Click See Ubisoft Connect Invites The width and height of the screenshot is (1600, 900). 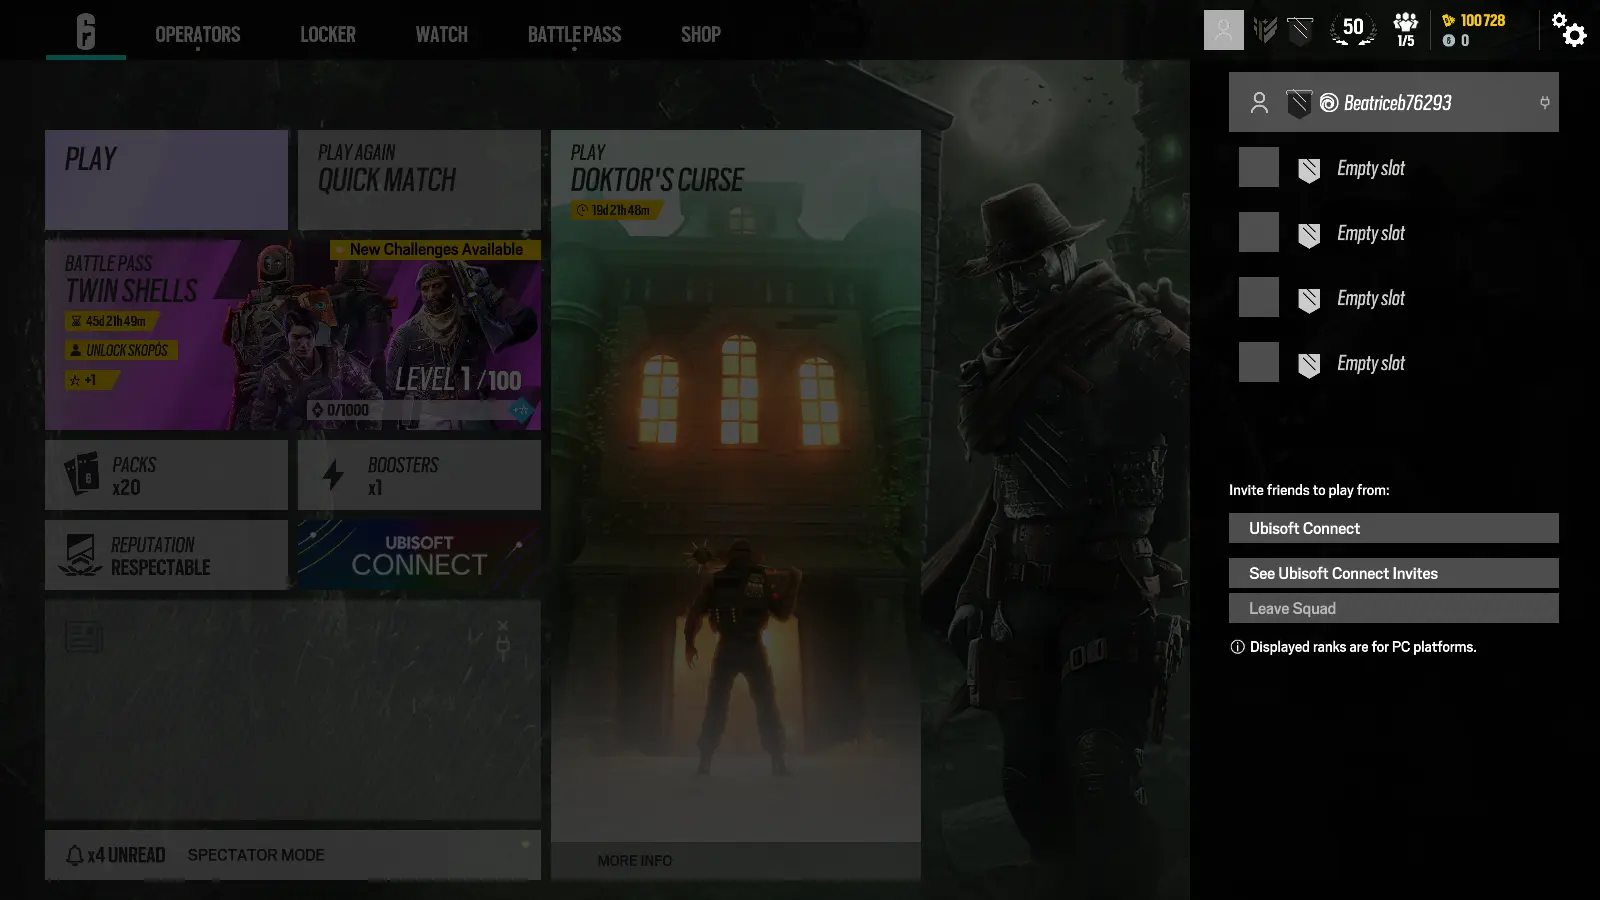click(x=1394, y=573)
